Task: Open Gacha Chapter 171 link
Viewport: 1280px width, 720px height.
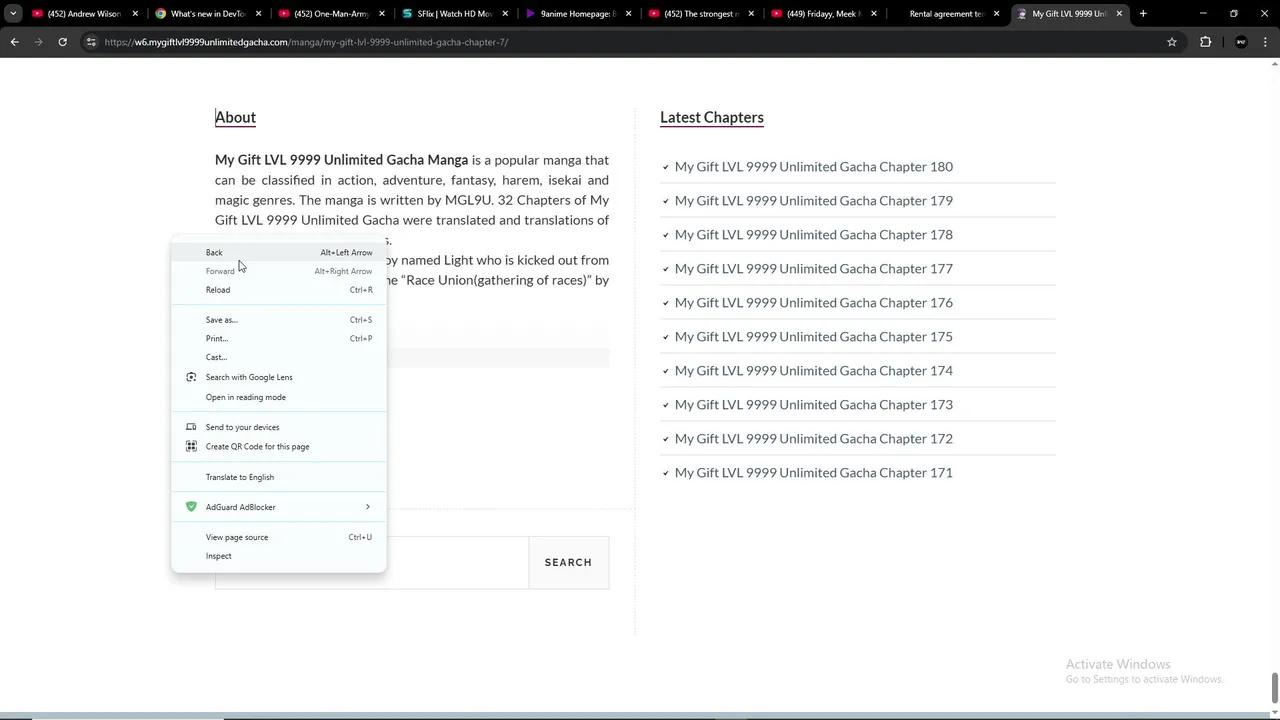Action: [x=814, y=473]
